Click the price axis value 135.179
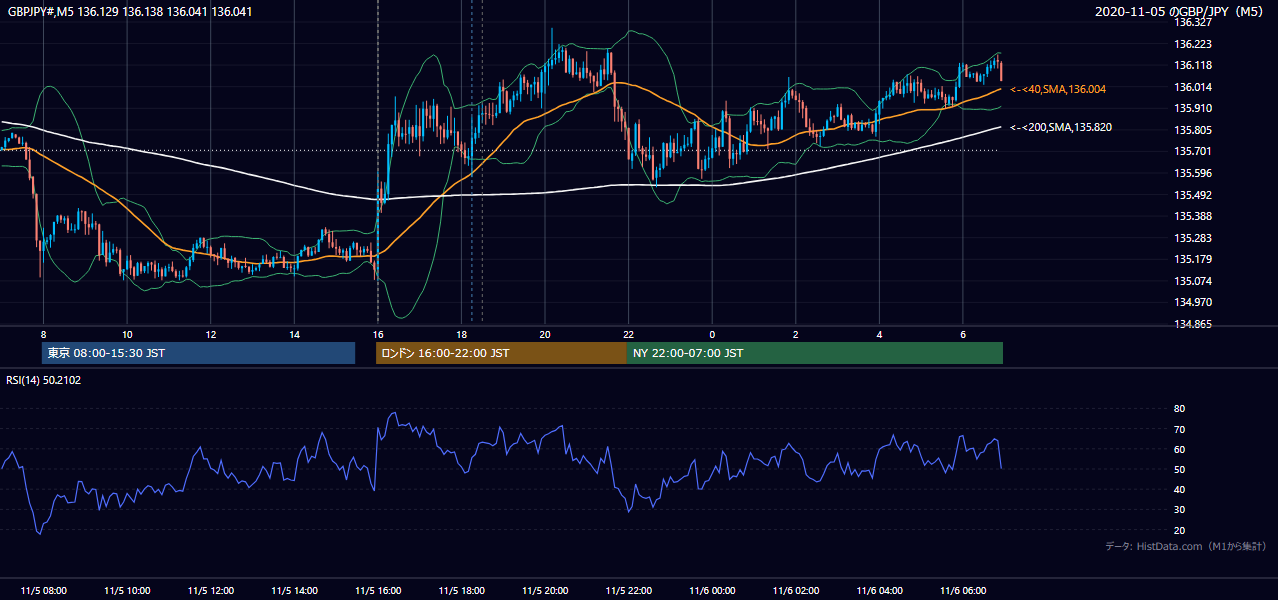Image resolution: width=1278 pixels, height=600 pixels. [1191, 260]
